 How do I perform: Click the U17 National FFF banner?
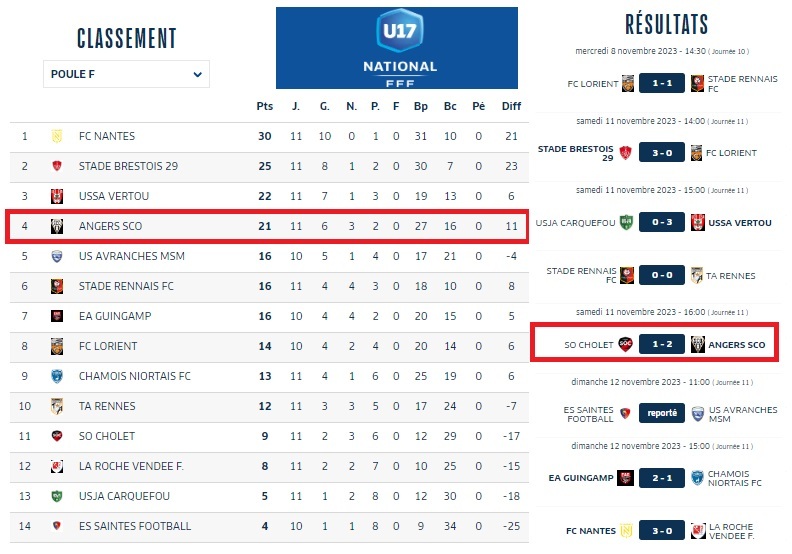[397, 48]
